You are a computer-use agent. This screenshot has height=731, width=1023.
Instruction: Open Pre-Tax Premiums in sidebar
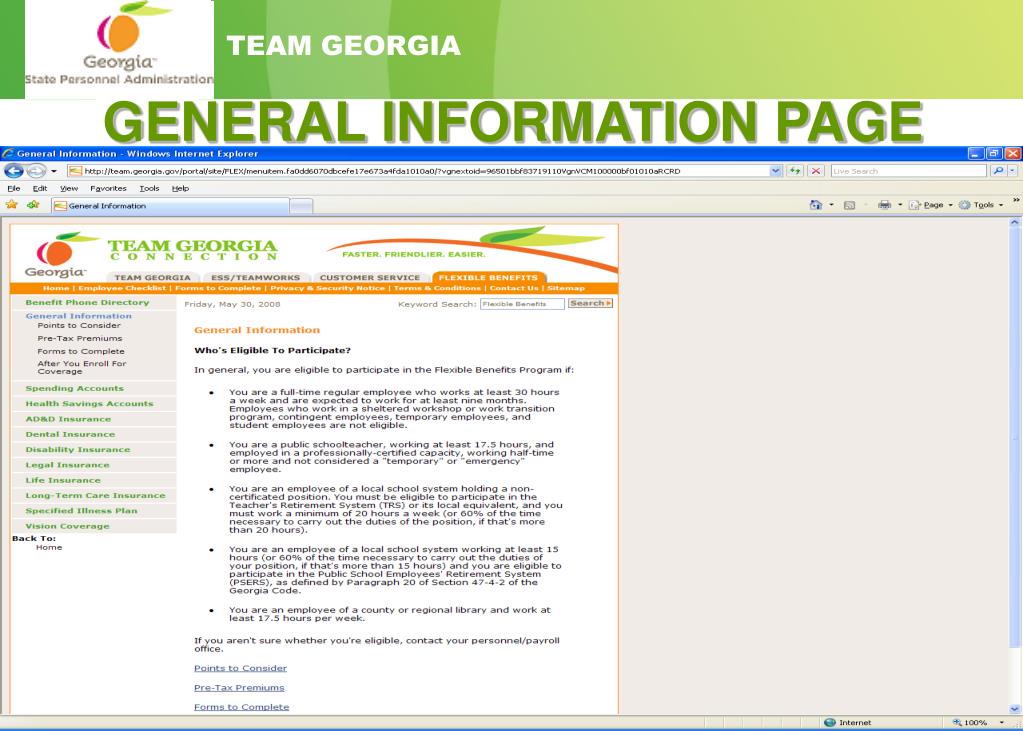coord(80,338)
